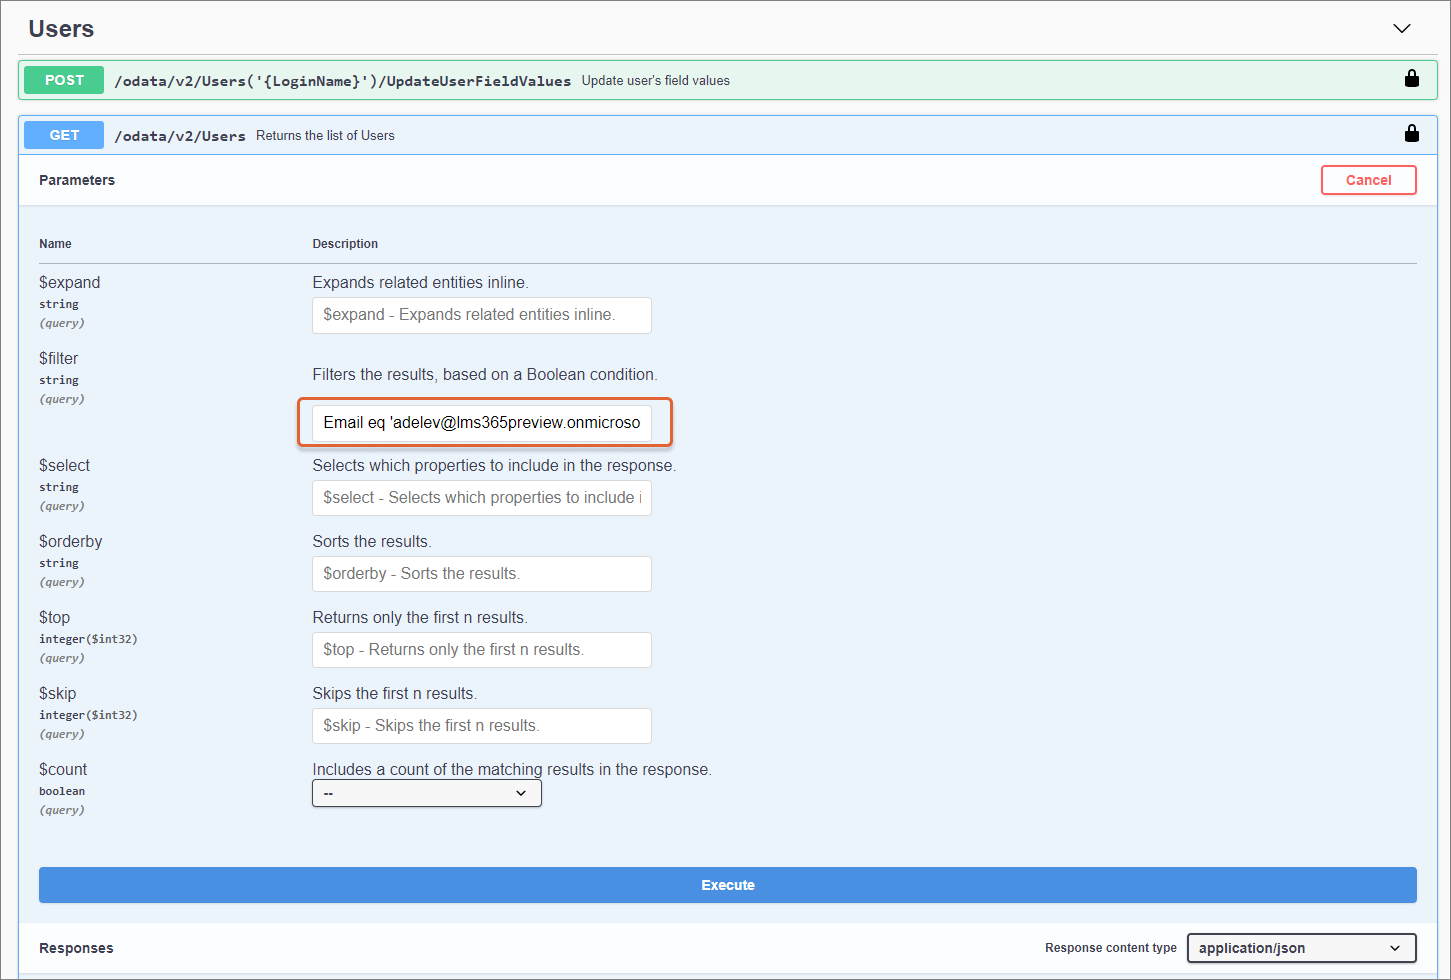The image size is (1451, 980).
Task: Click the lock icon on GET Users row
Action: point(1411,134)
